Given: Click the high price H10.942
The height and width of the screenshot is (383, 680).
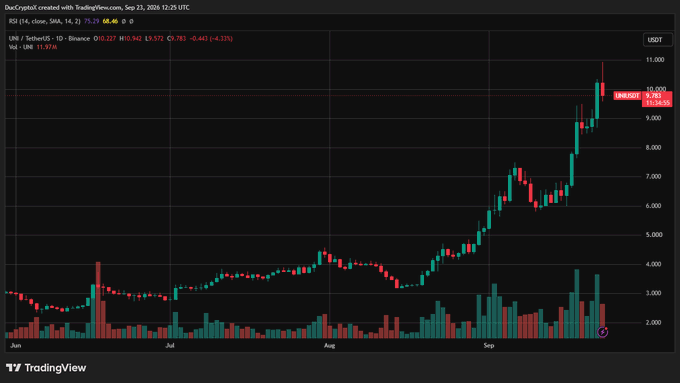Looking at the screenshot, I should tap(131, 39).
